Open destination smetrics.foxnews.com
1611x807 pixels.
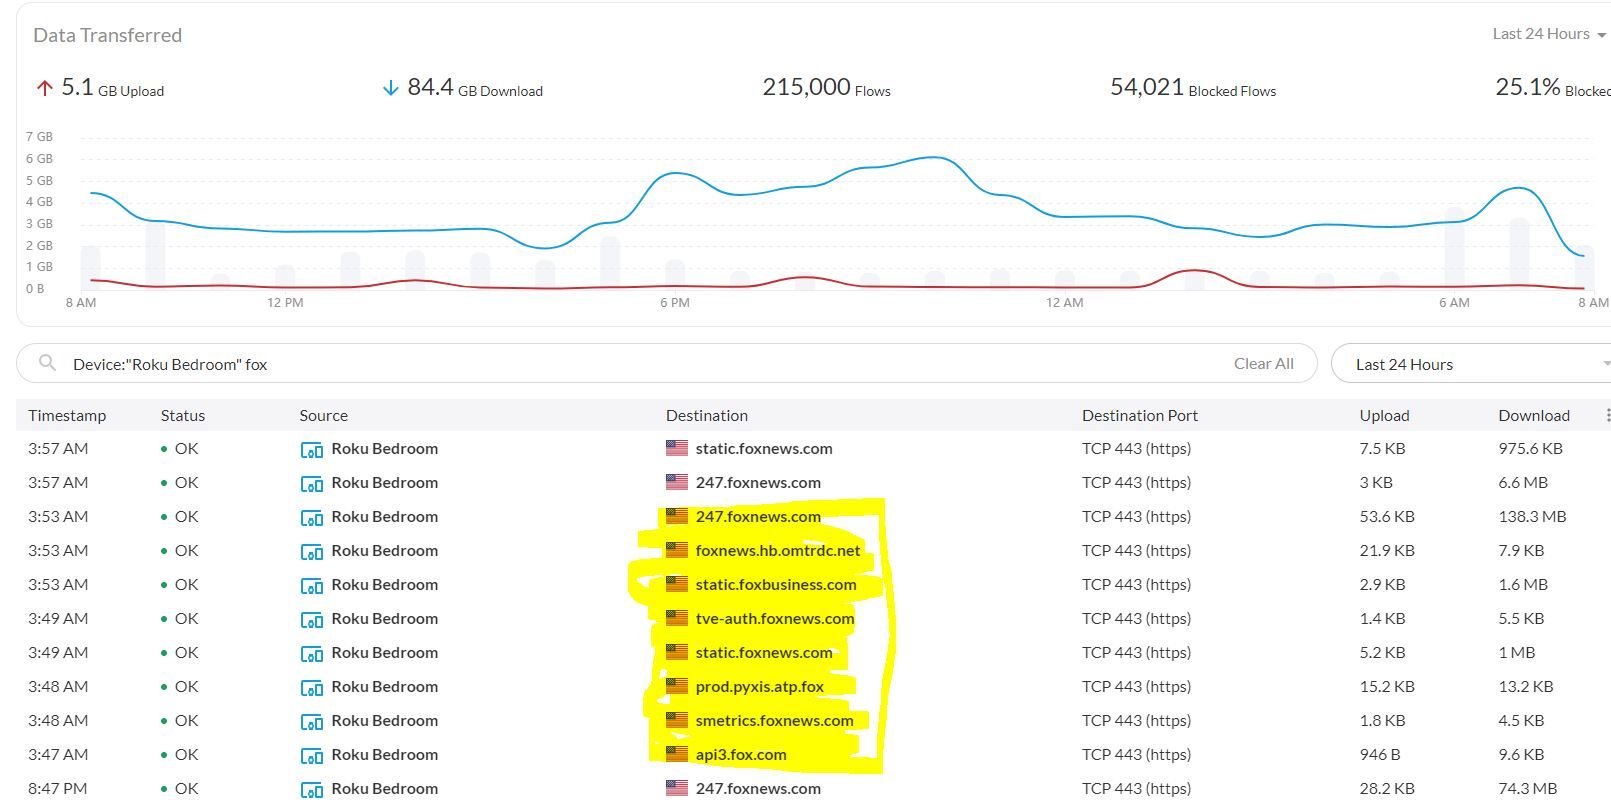[775, 720]
